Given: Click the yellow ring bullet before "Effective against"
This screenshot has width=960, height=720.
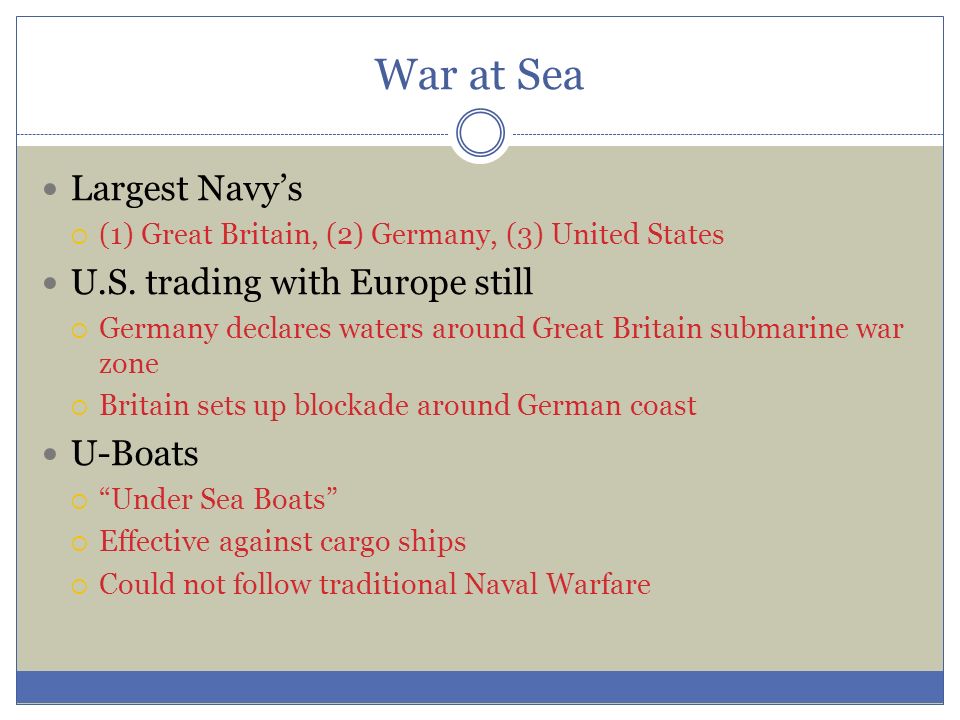Looking at the screenshot, I should coord(80,543).
